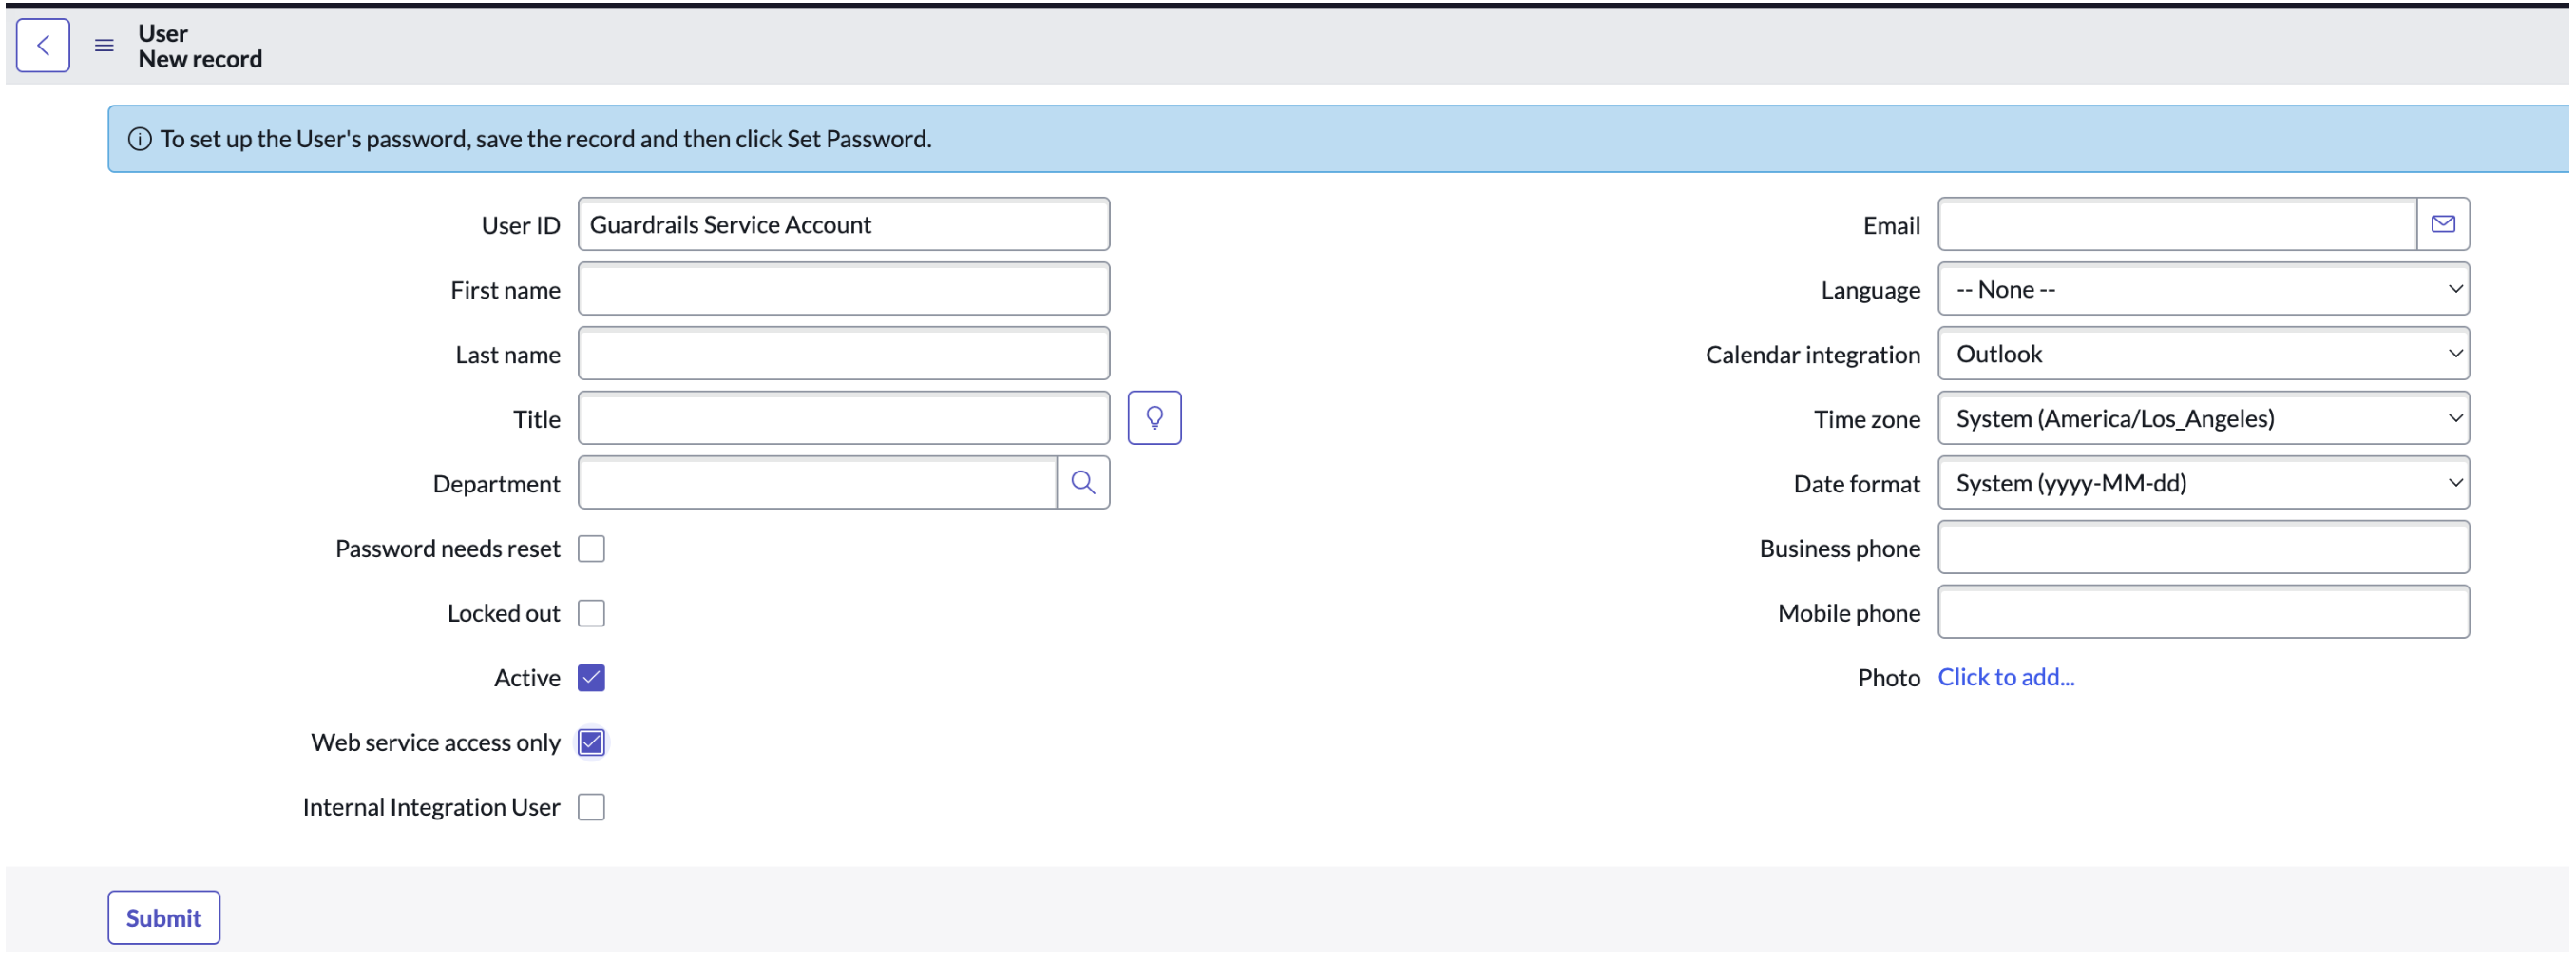
Task: Click into the First name field
Action: click(x=843, y=289)
